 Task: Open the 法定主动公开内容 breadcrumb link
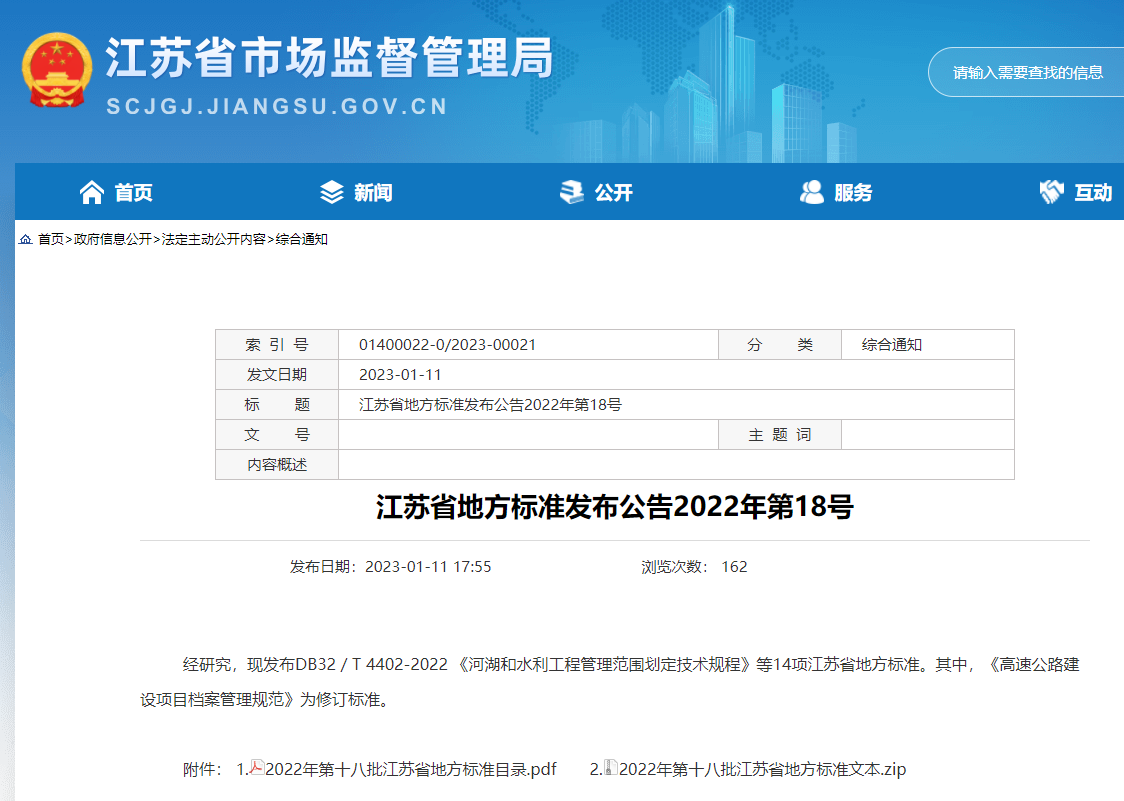tap(213, 240)
